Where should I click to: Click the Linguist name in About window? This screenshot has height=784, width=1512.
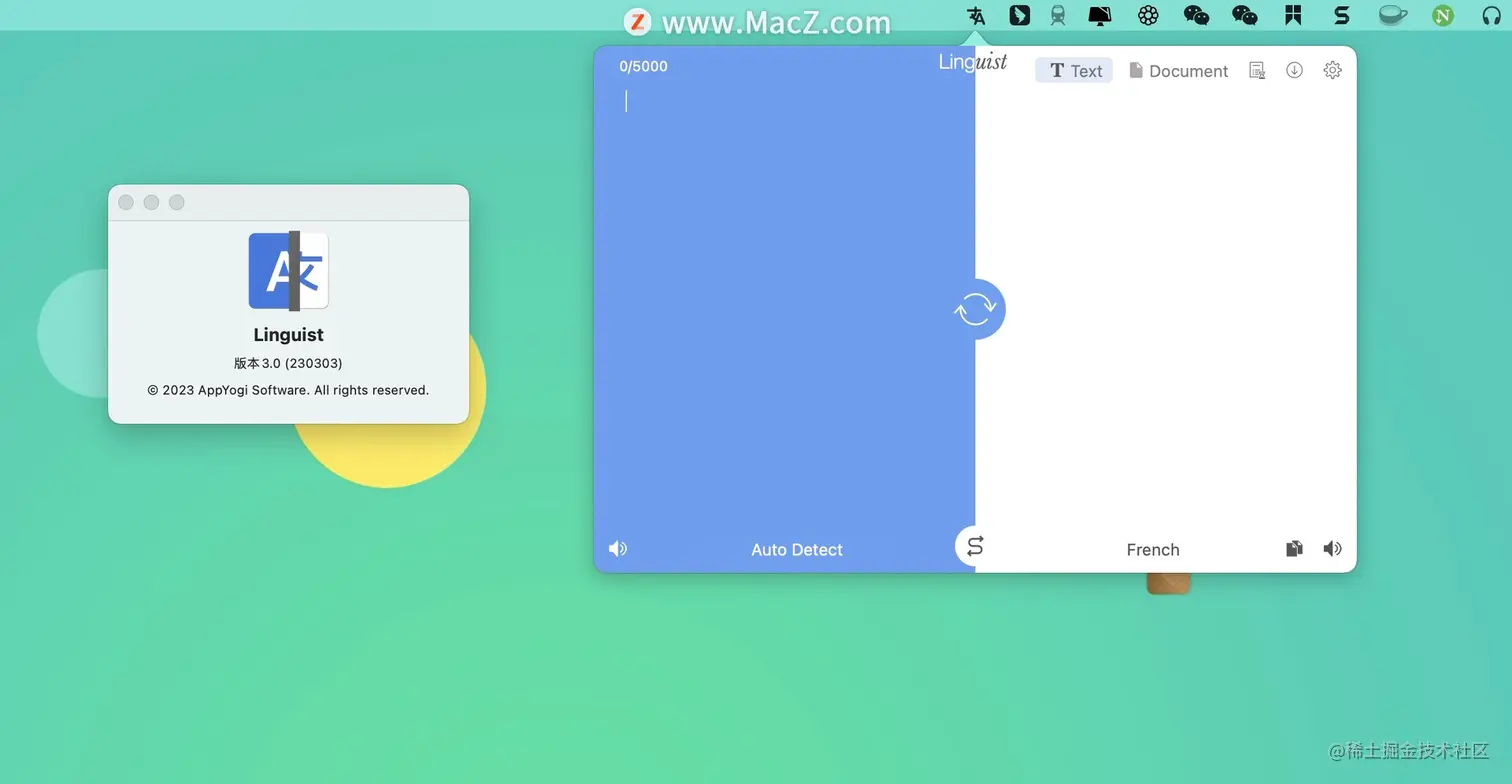(x=288, y=335)
